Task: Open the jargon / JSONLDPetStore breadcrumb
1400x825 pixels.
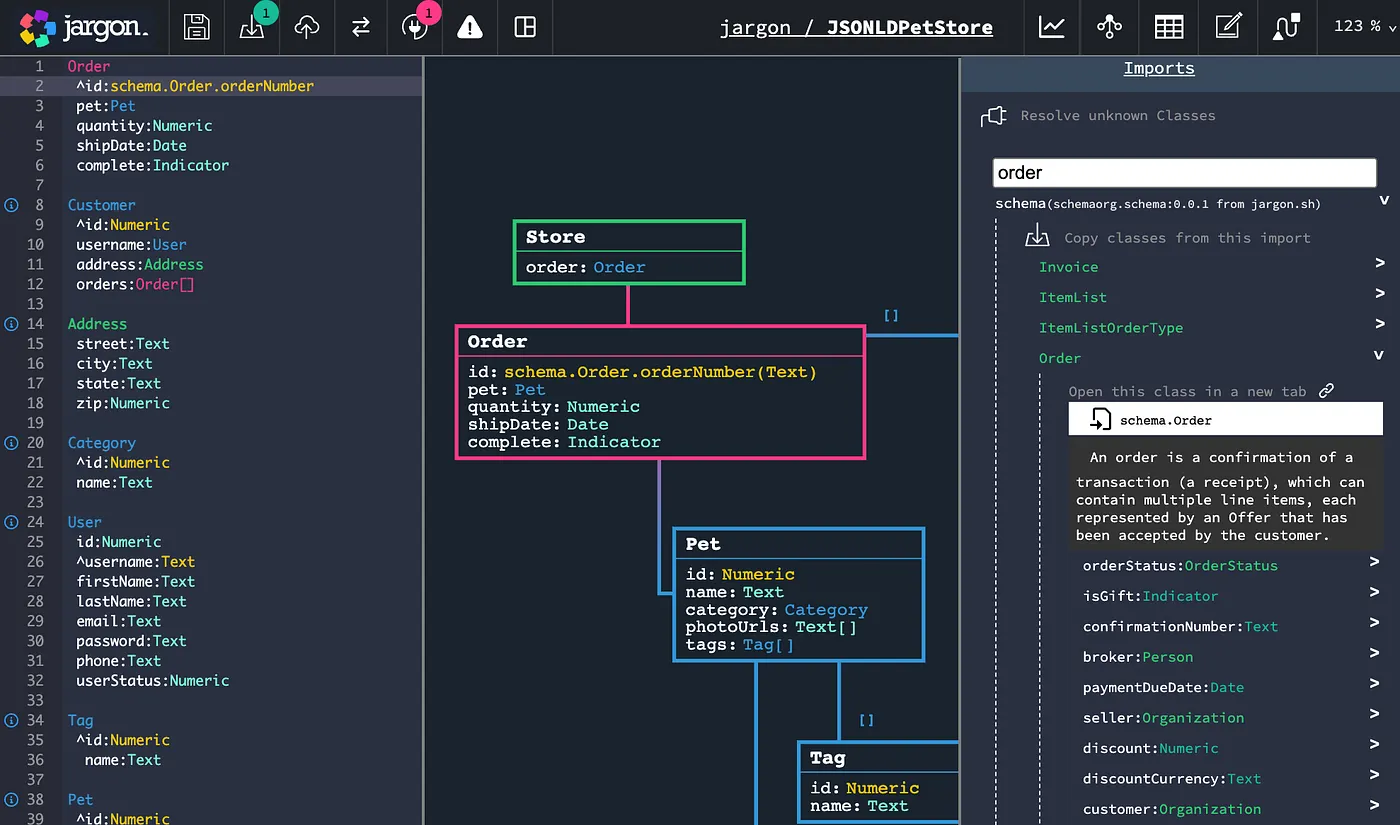Action: [856, 27]
